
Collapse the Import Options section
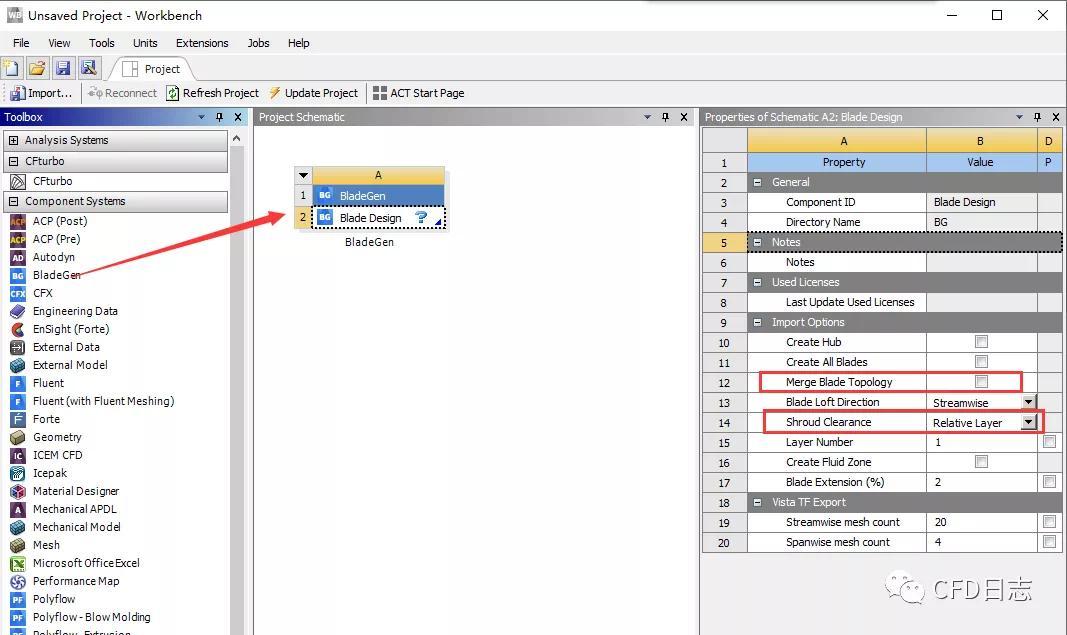tap(757, 323)
